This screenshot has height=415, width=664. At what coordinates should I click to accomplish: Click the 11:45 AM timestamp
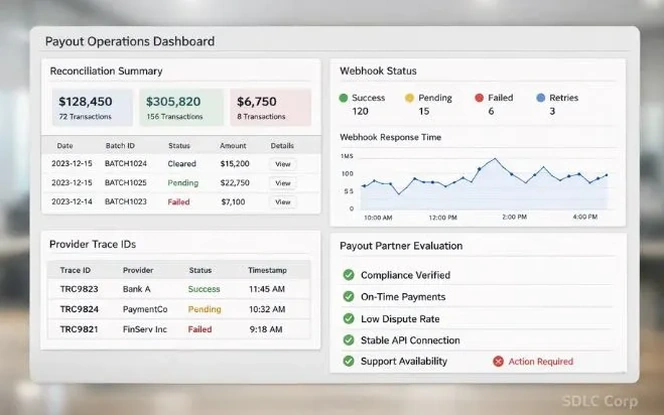[x=267, y=289]
